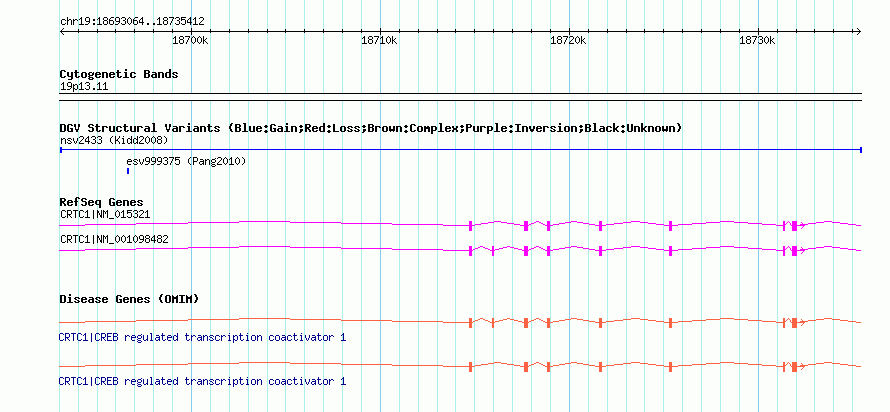Image resolution: width=890 pixels, height=412 pixels.
Task: Click the CRTC1|NM_001098482 transcript label
Action: click(x=114, y=239)
